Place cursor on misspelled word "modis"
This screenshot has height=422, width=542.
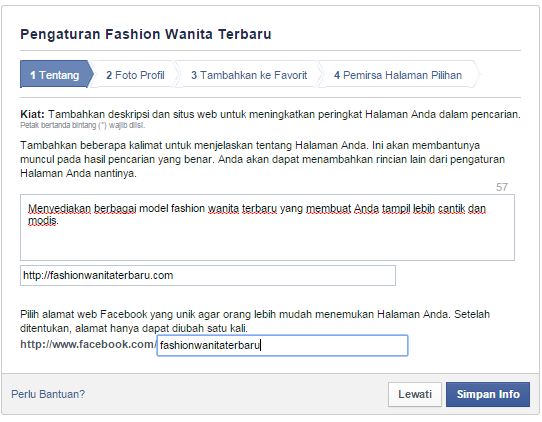pyautogui.click(x=42, y=221)
